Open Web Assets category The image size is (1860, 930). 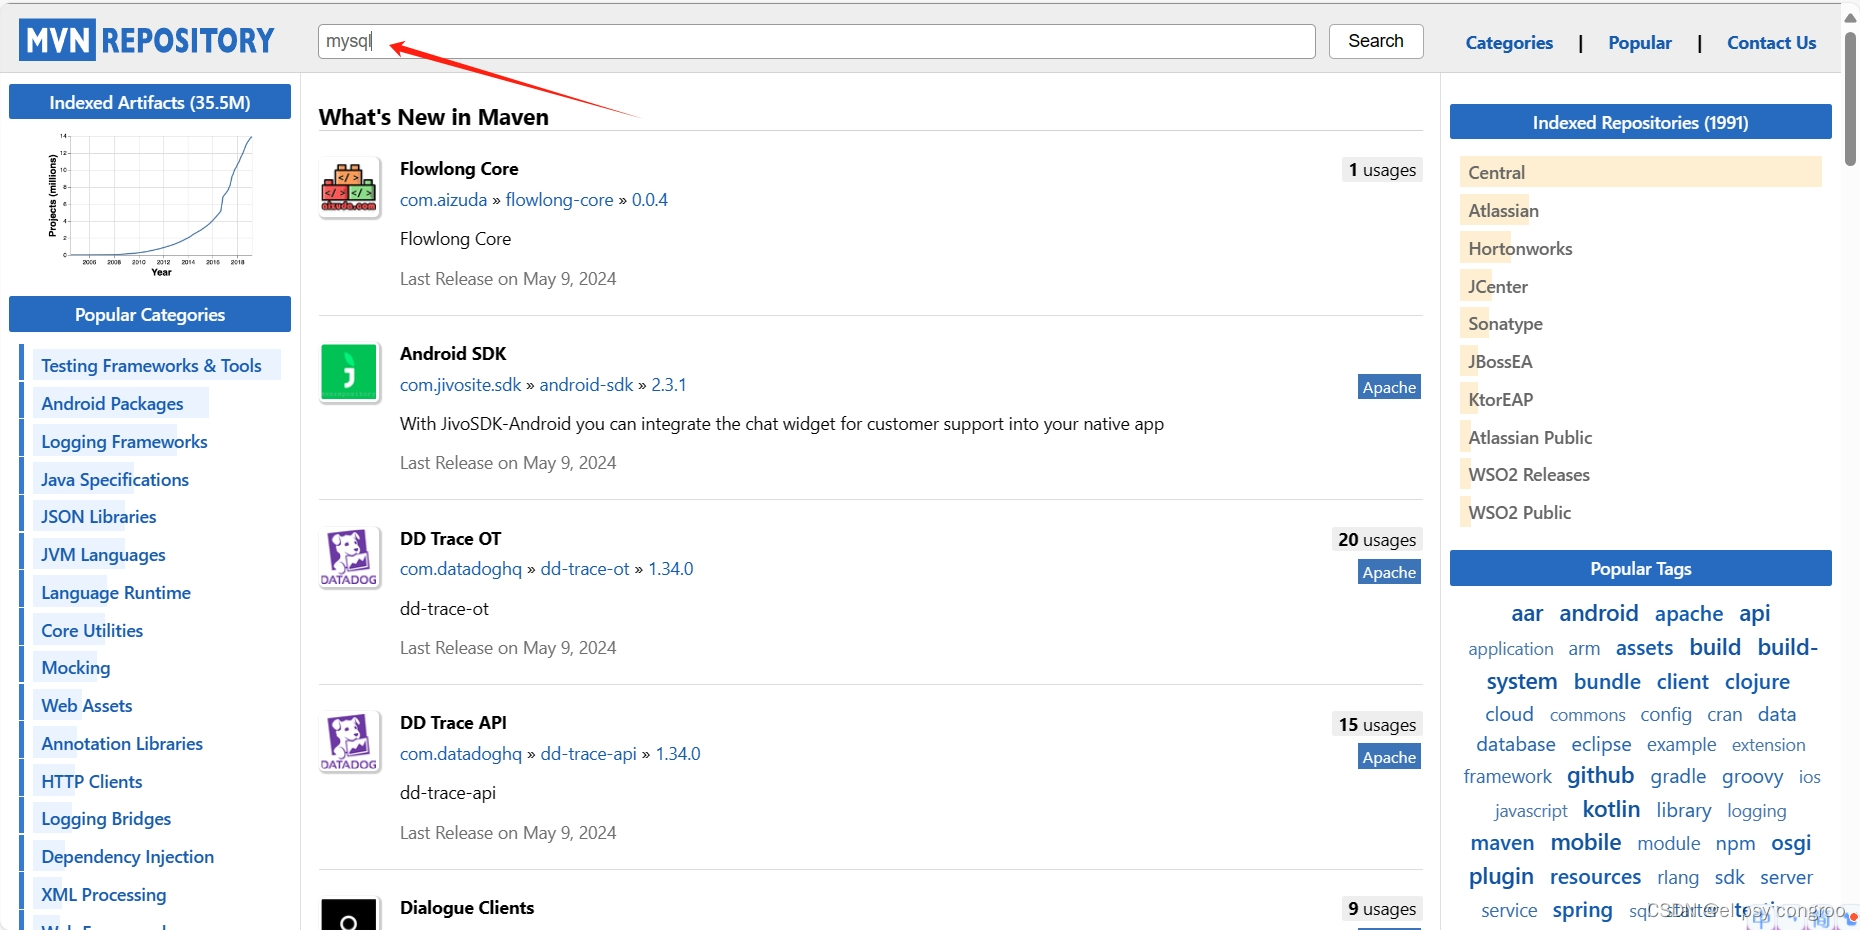87,706
